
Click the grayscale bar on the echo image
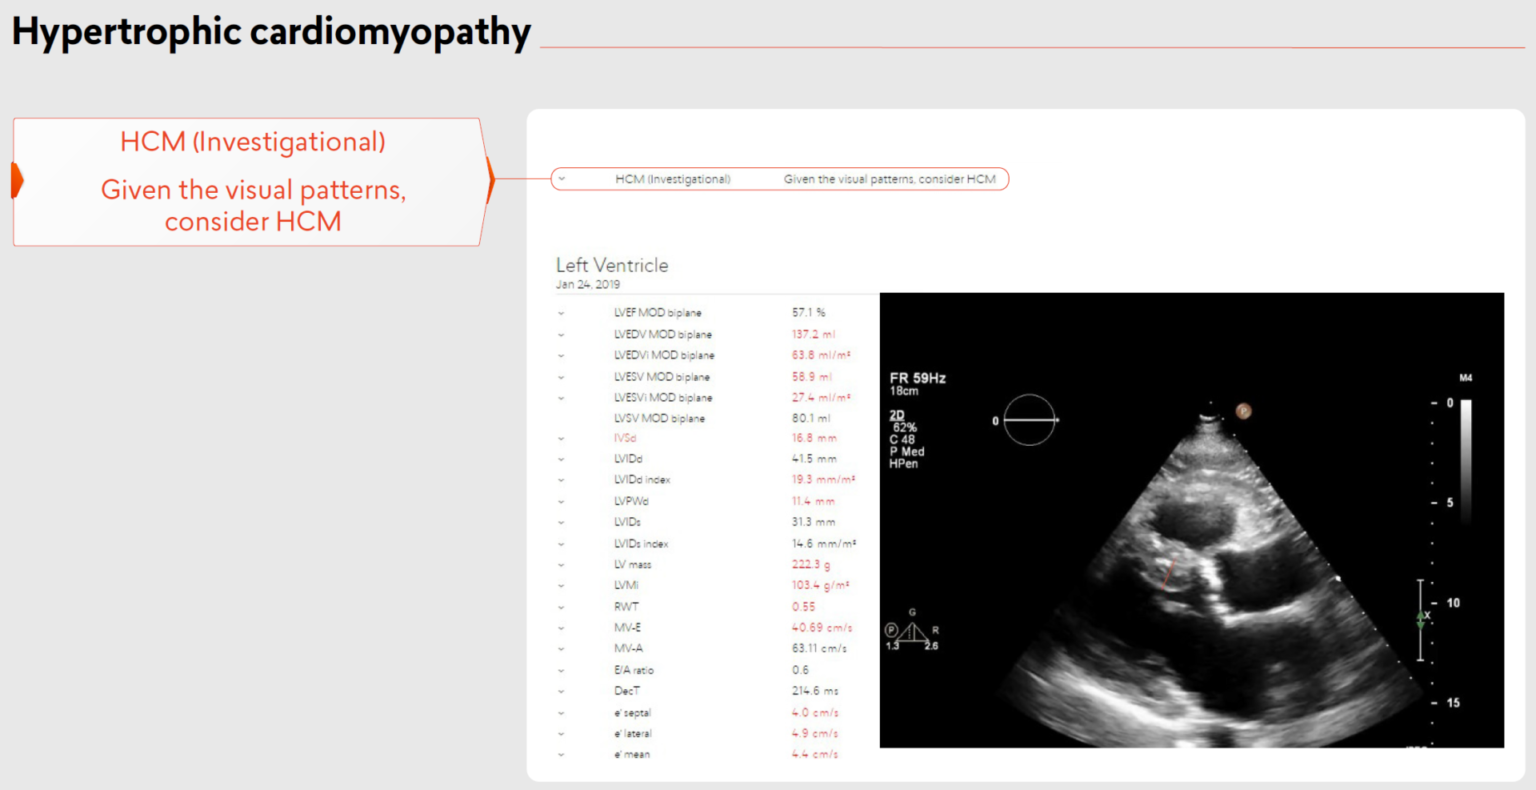[1466, 460]
